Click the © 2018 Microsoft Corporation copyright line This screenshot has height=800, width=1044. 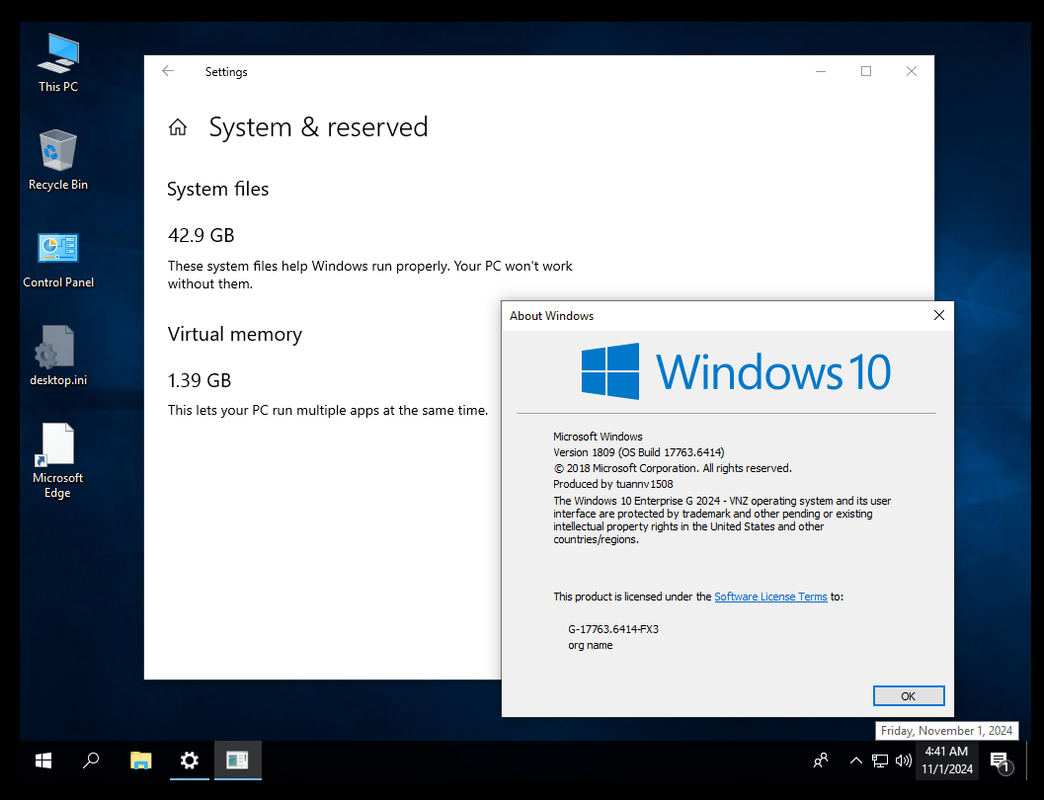pyautogui.click(x=672, y=468)
